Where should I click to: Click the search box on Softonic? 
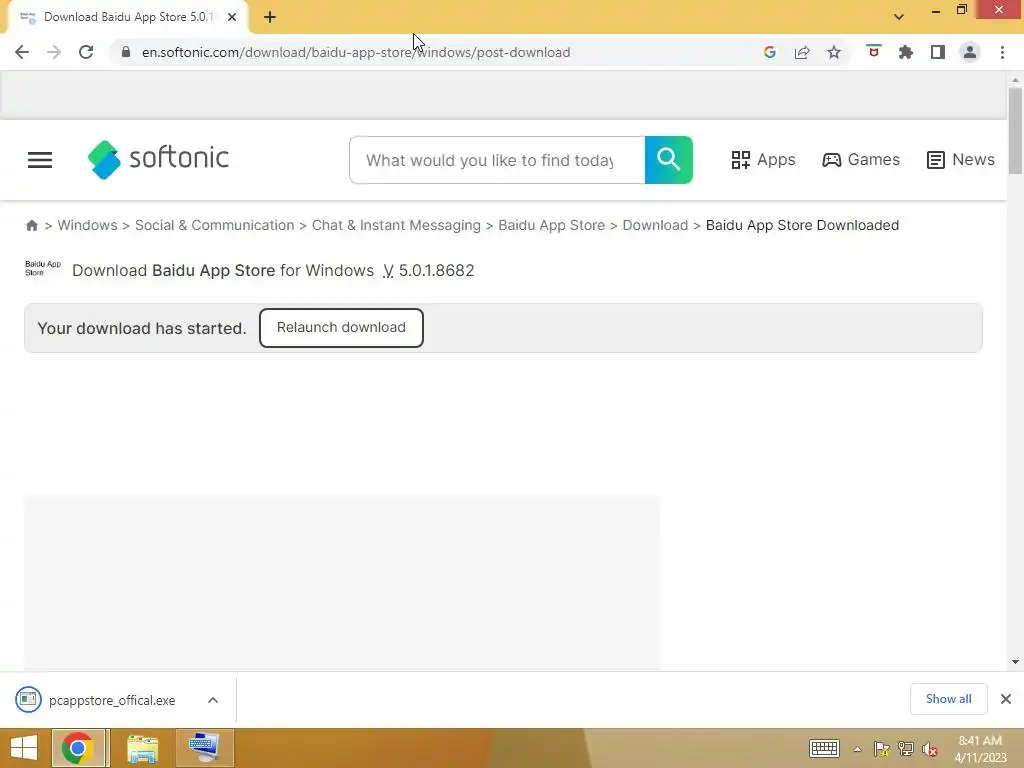(x=497, y=160)
